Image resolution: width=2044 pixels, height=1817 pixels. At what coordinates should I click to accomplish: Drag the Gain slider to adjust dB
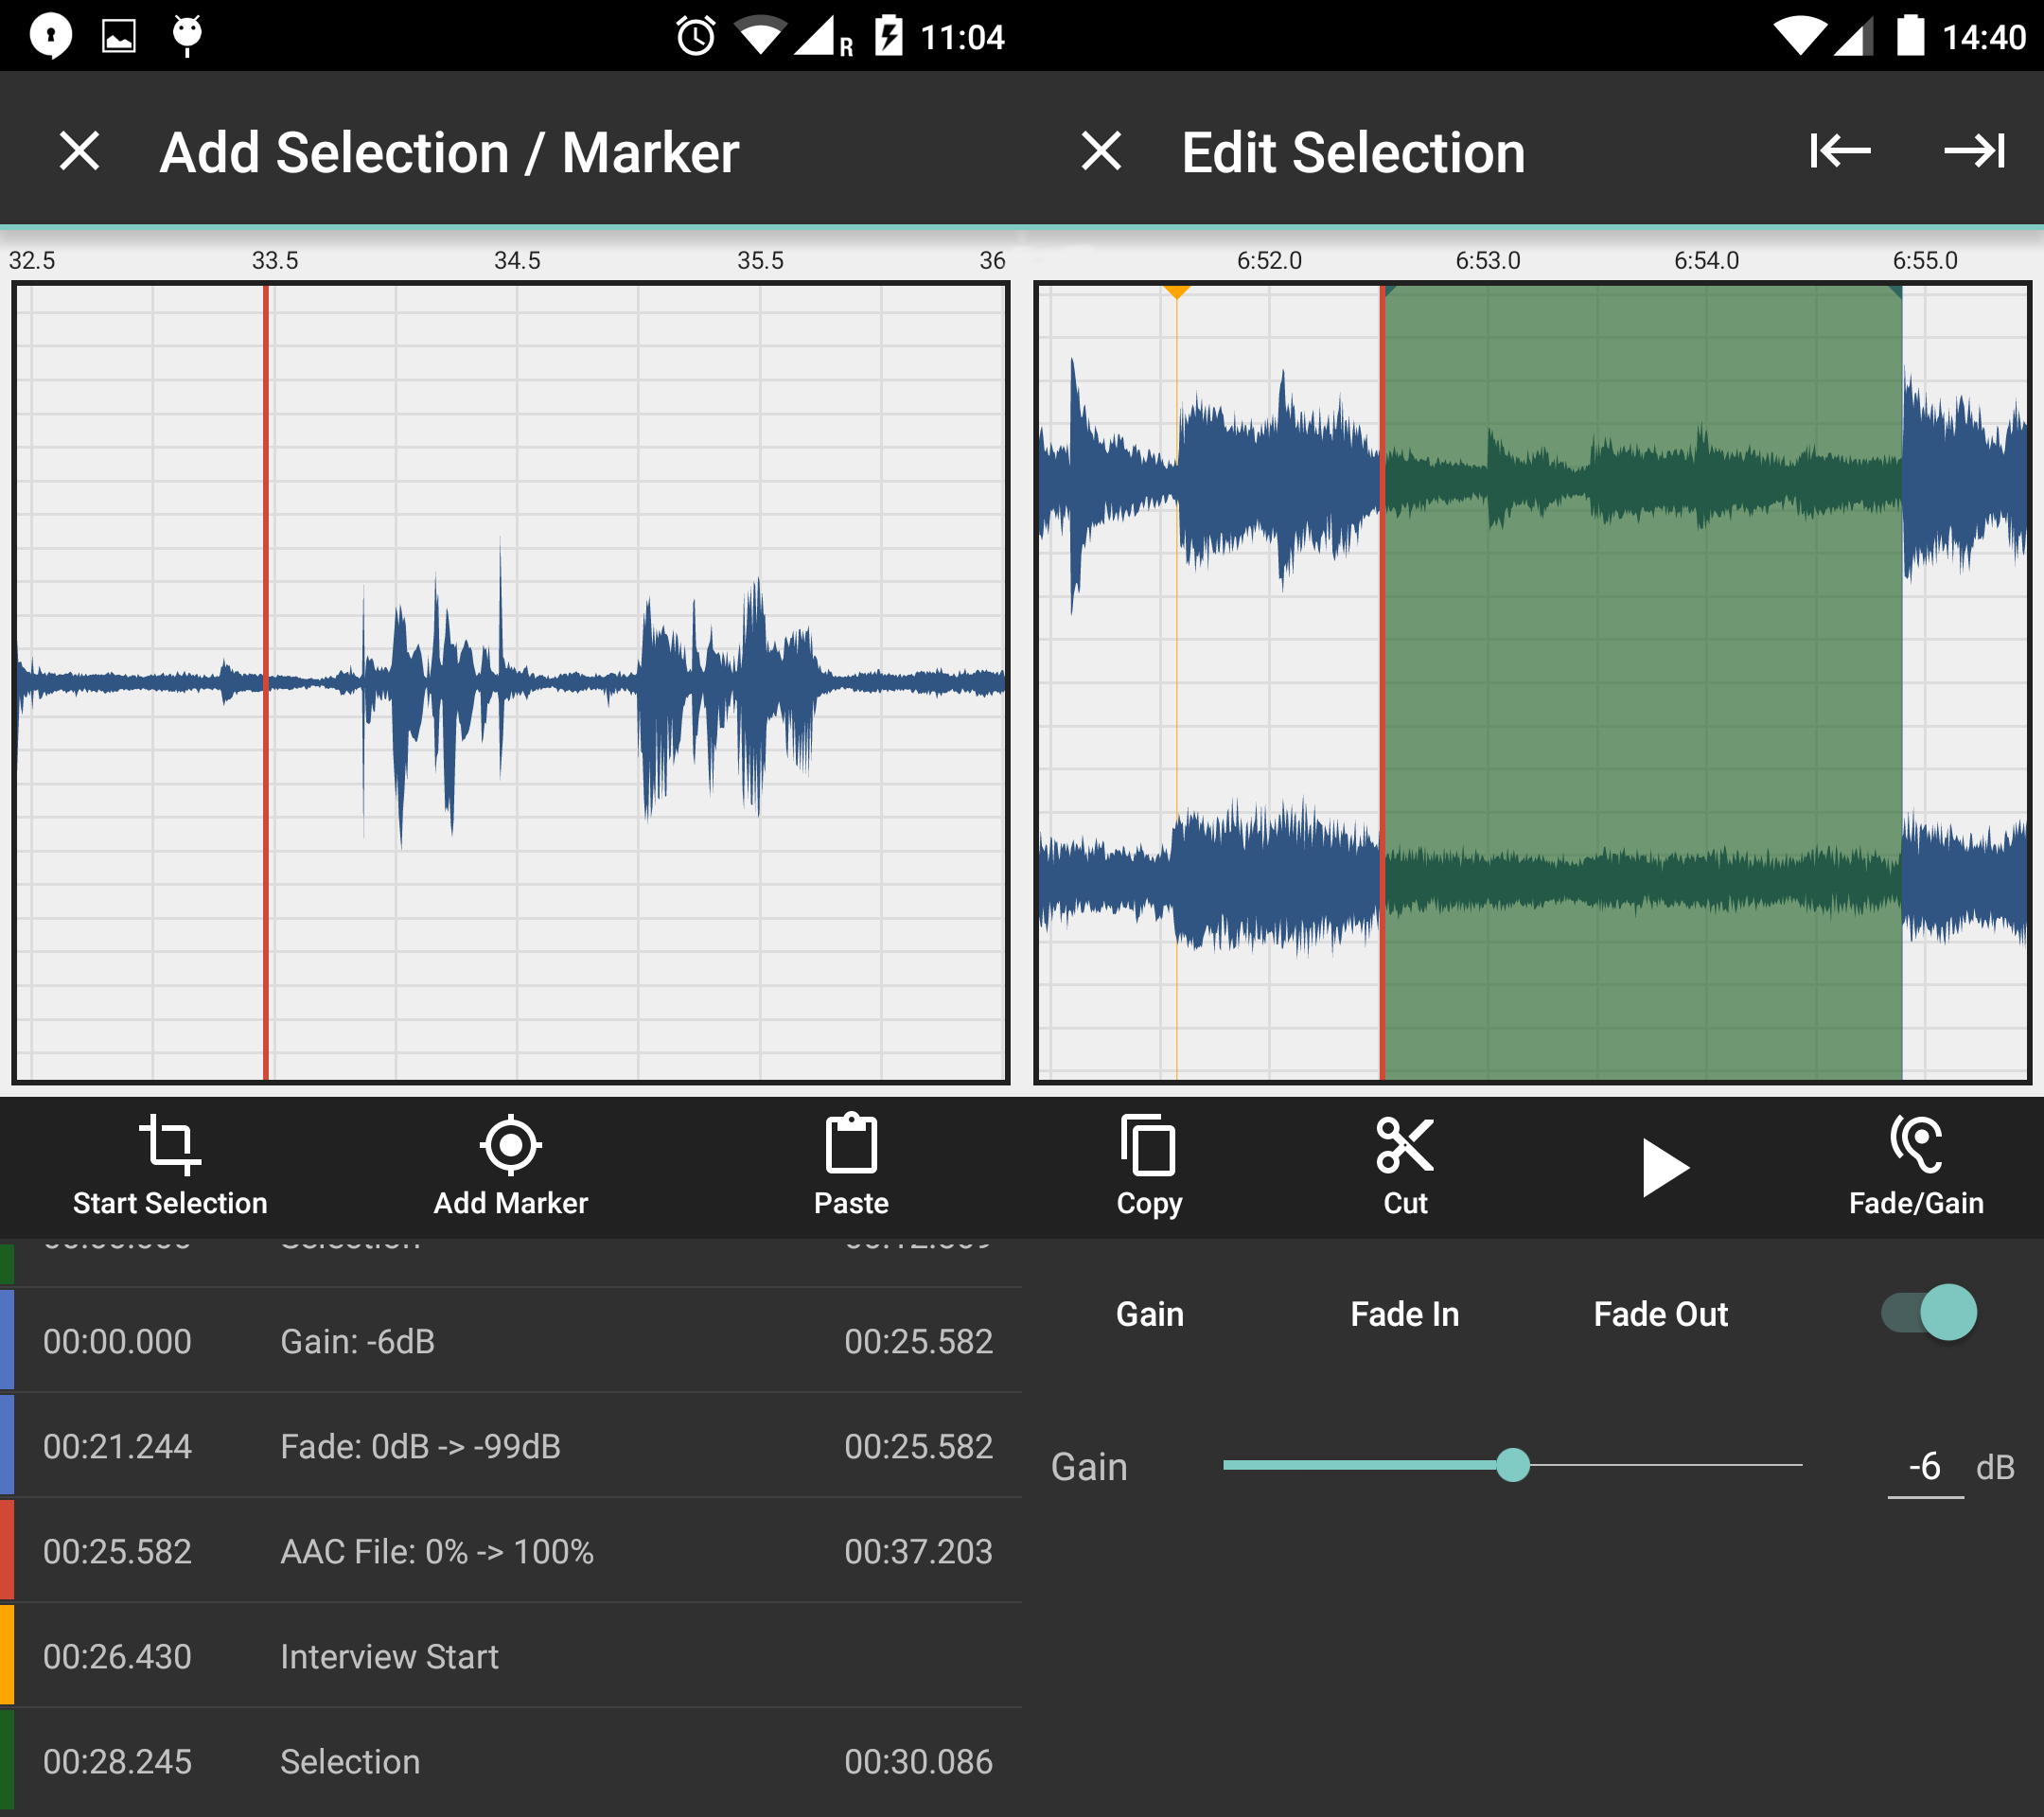(1511, 1463)
